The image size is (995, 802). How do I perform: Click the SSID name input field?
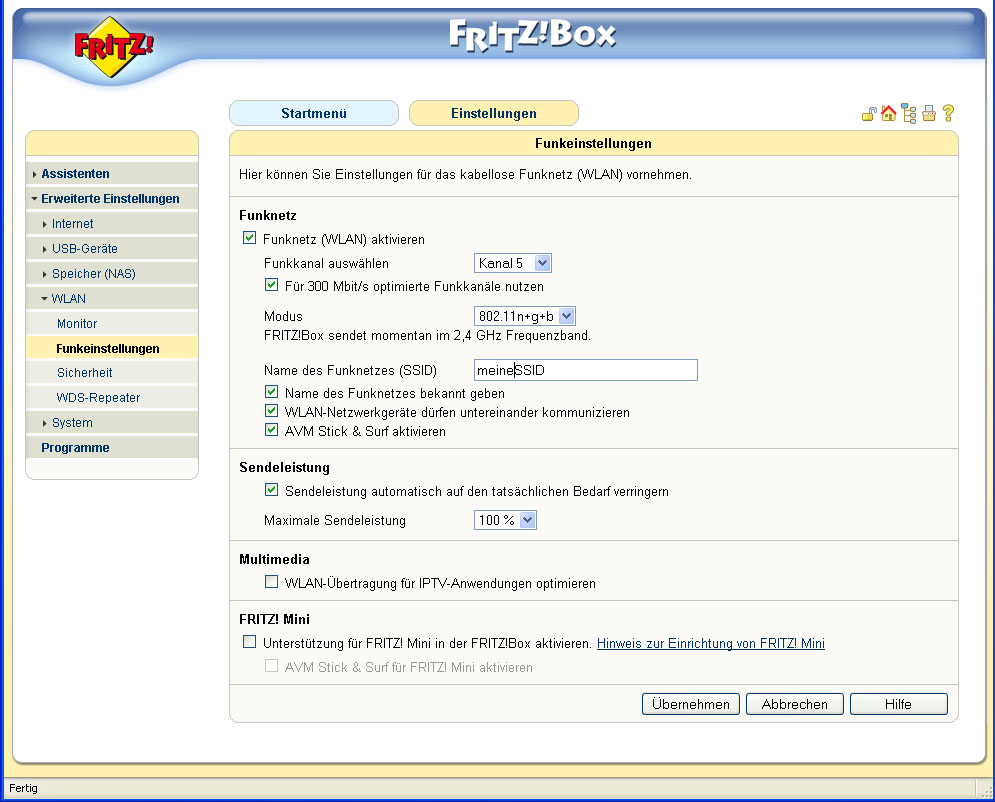point(586,370)
